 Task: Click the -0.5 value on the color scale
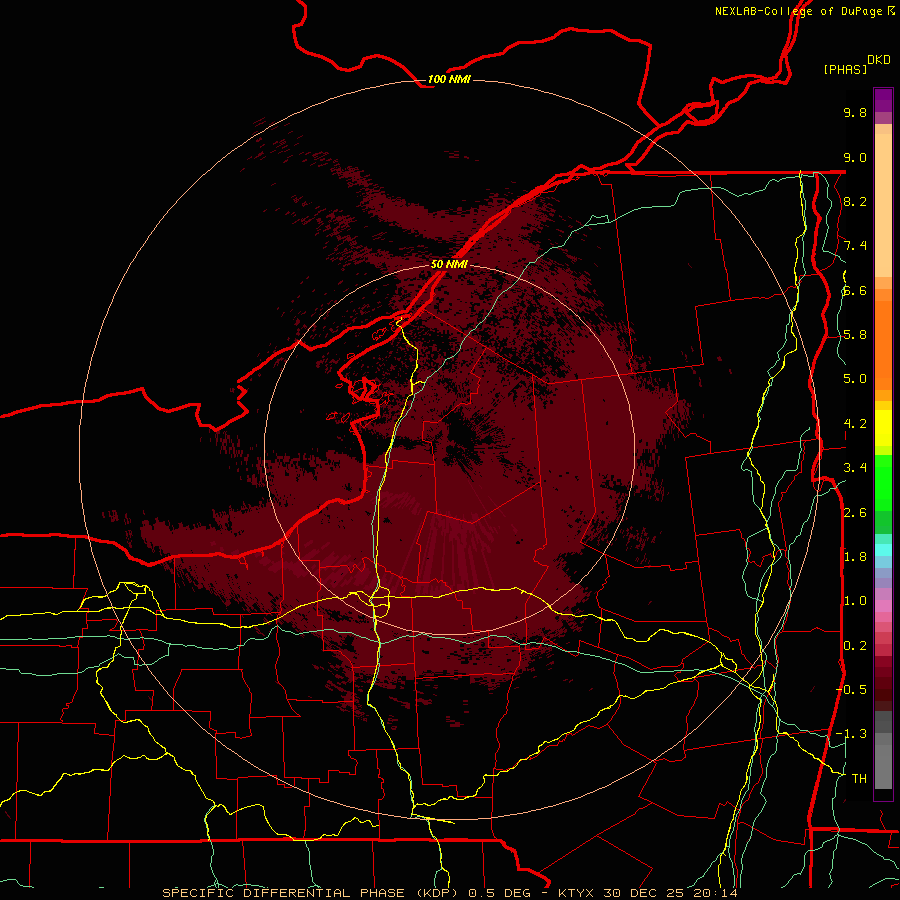(852, 690)
